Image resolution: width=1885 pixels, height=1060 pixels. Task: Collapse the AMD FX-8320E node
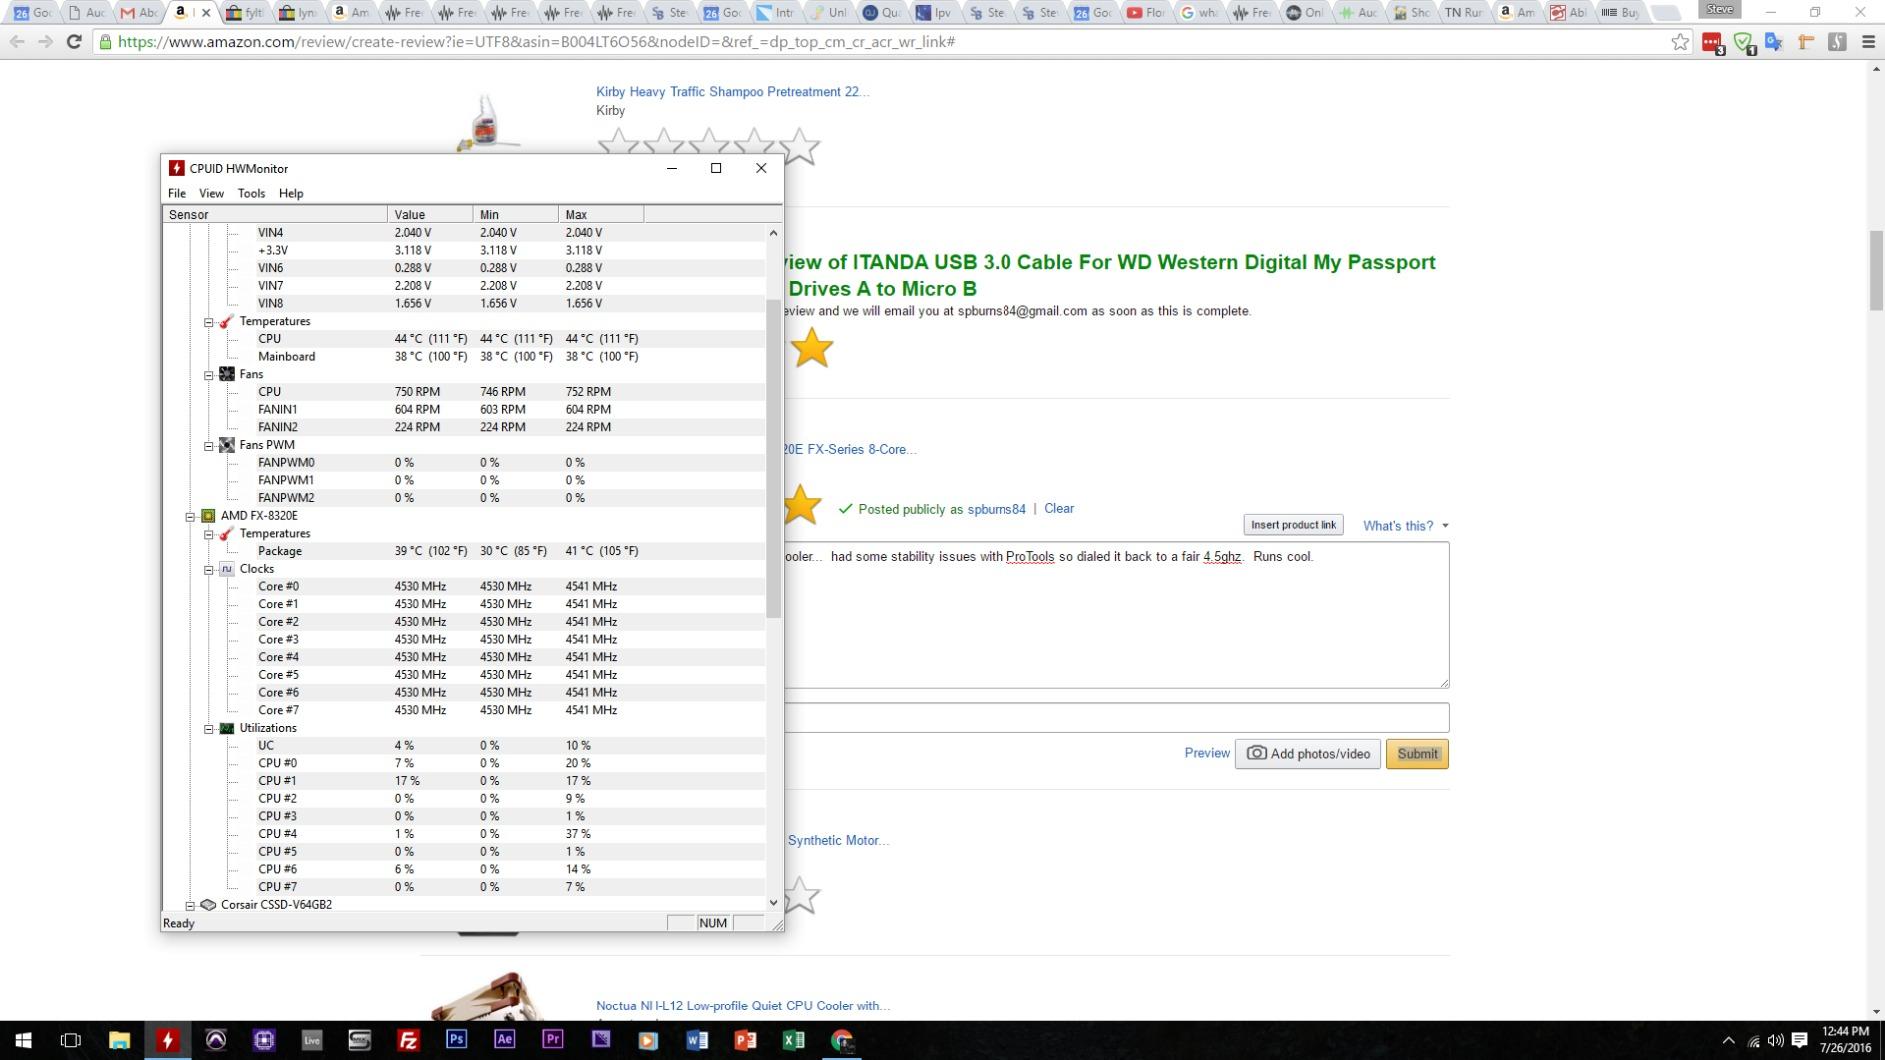point(190,517)
